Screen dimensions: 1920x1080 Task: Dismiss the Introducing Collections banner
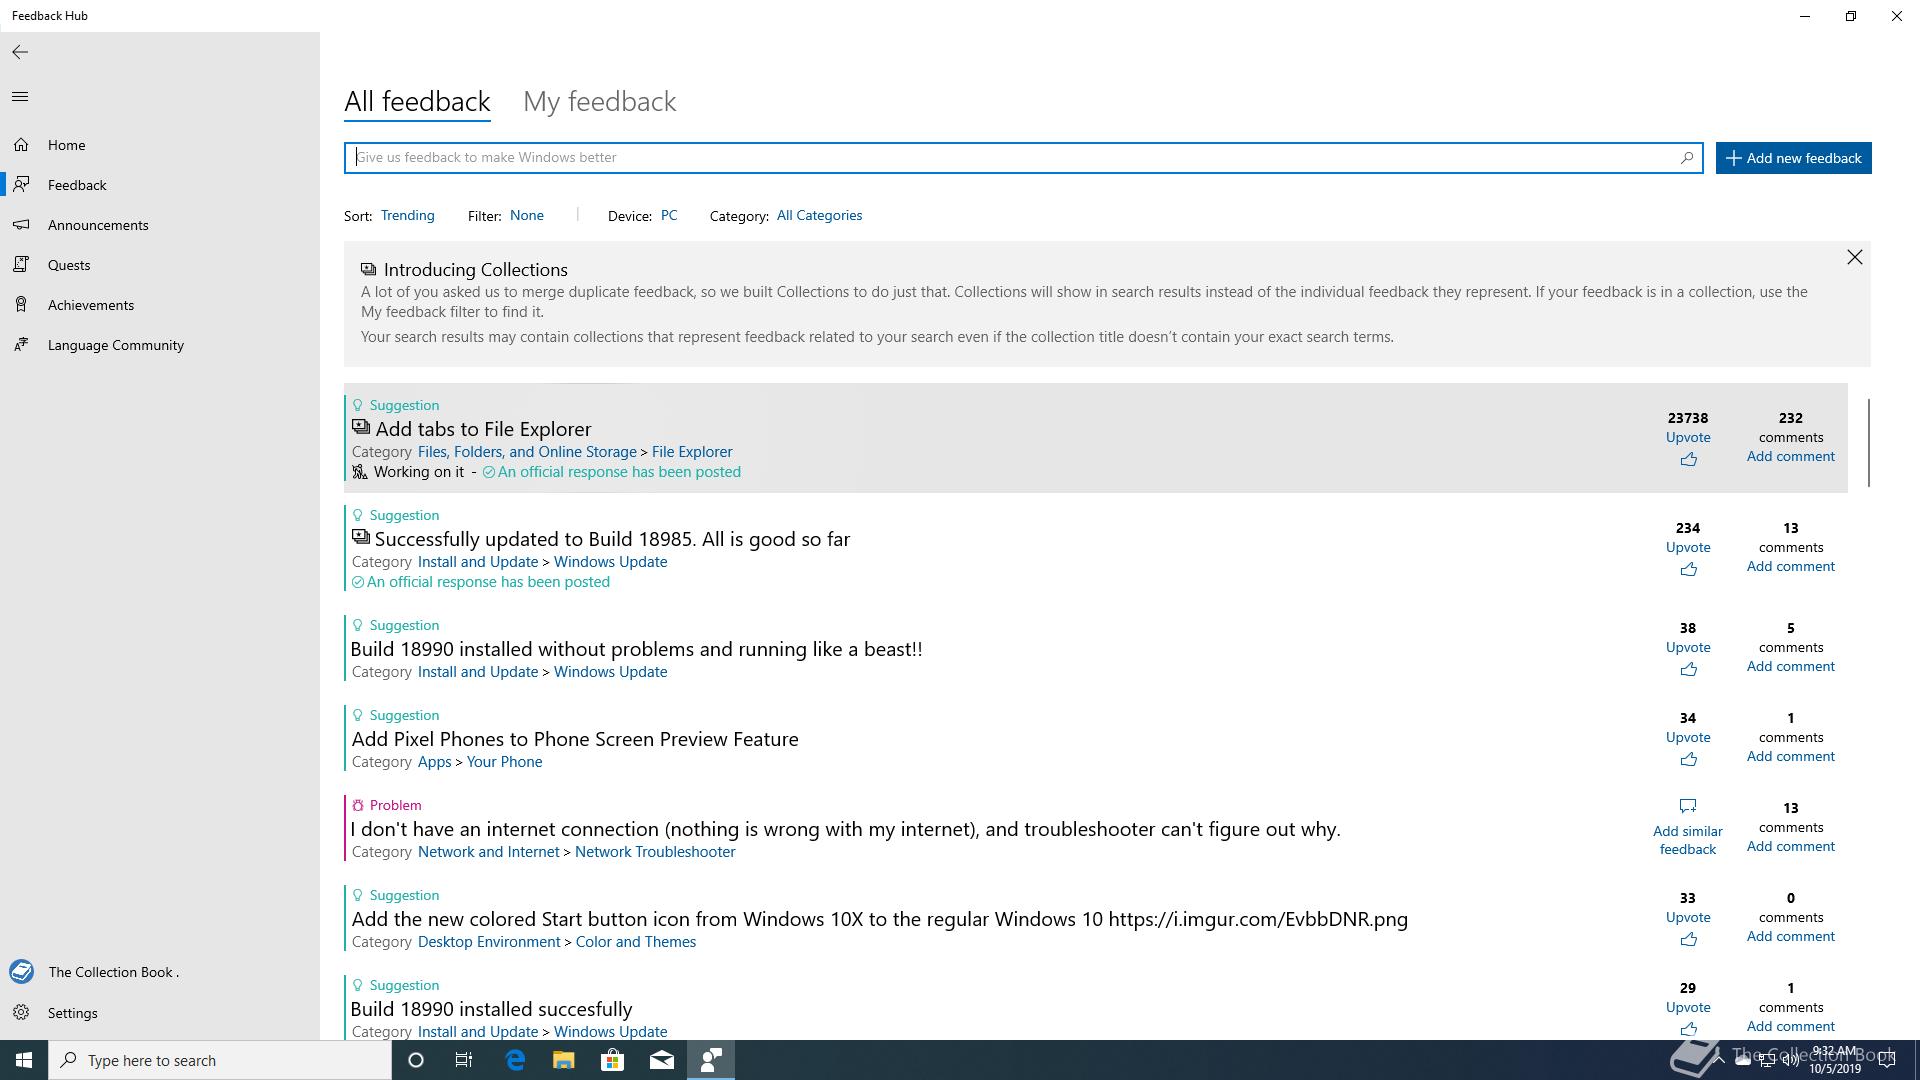pos(1855,258)
